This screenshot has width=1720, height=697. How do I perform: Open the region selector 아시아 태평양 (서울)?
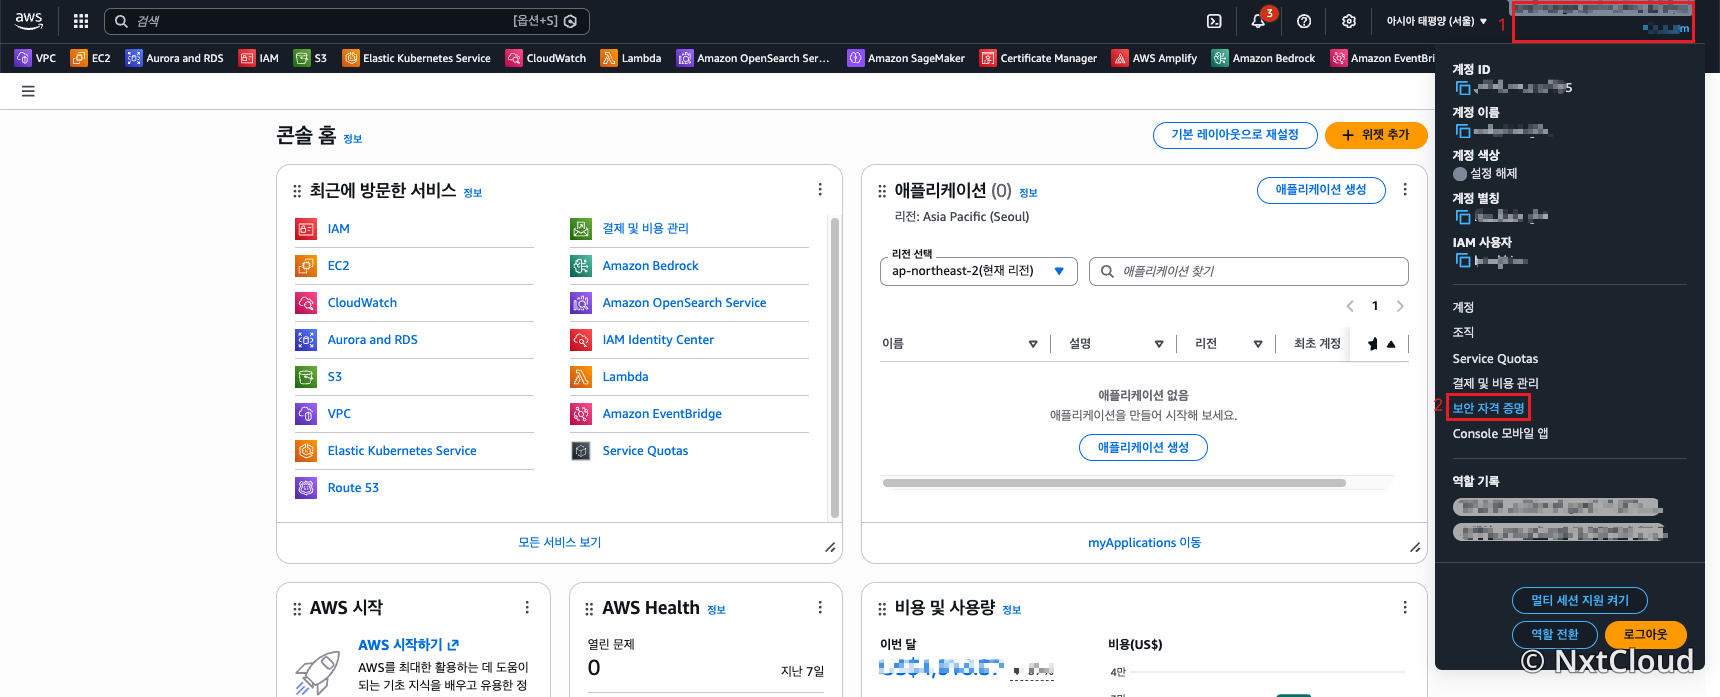click(1436, 21)
